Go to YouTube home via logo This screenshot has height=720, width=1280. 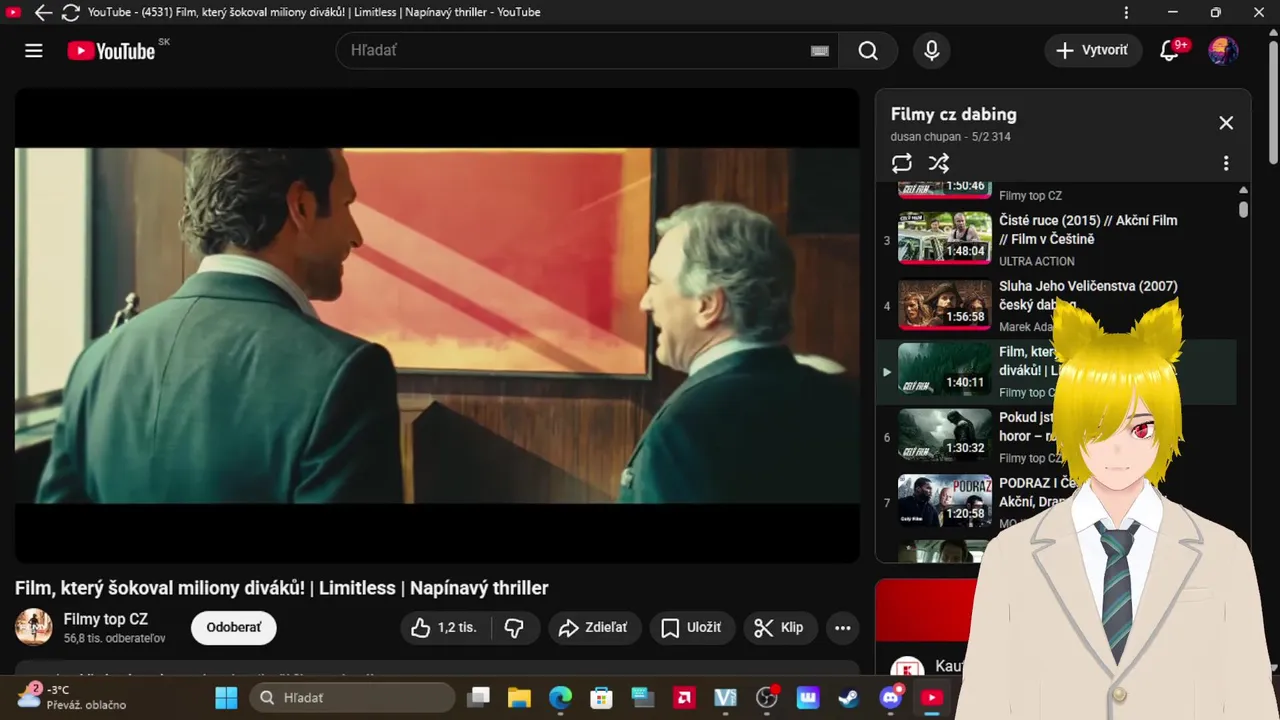pyautogui.click(x=111, y=51)
